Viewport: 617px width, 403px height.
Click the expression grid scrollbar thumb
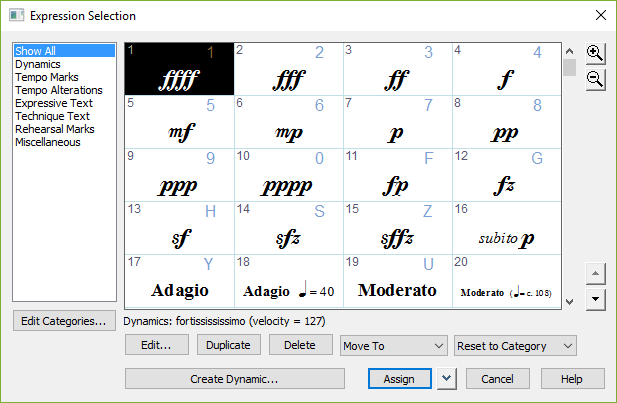569,67
